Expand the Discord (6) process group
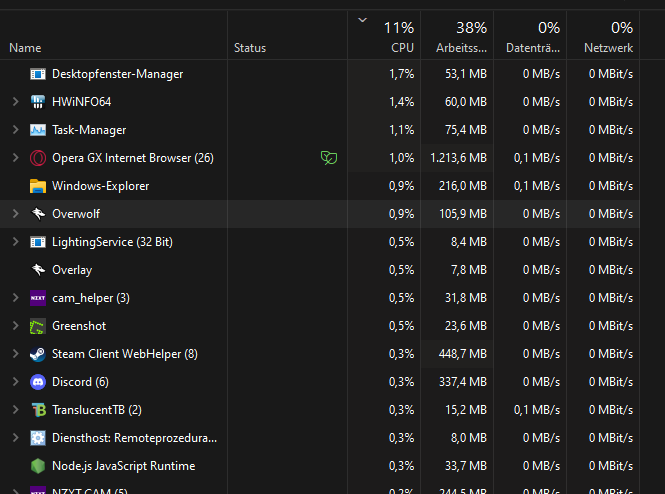 pyautogui.click(x=16, y=382)
